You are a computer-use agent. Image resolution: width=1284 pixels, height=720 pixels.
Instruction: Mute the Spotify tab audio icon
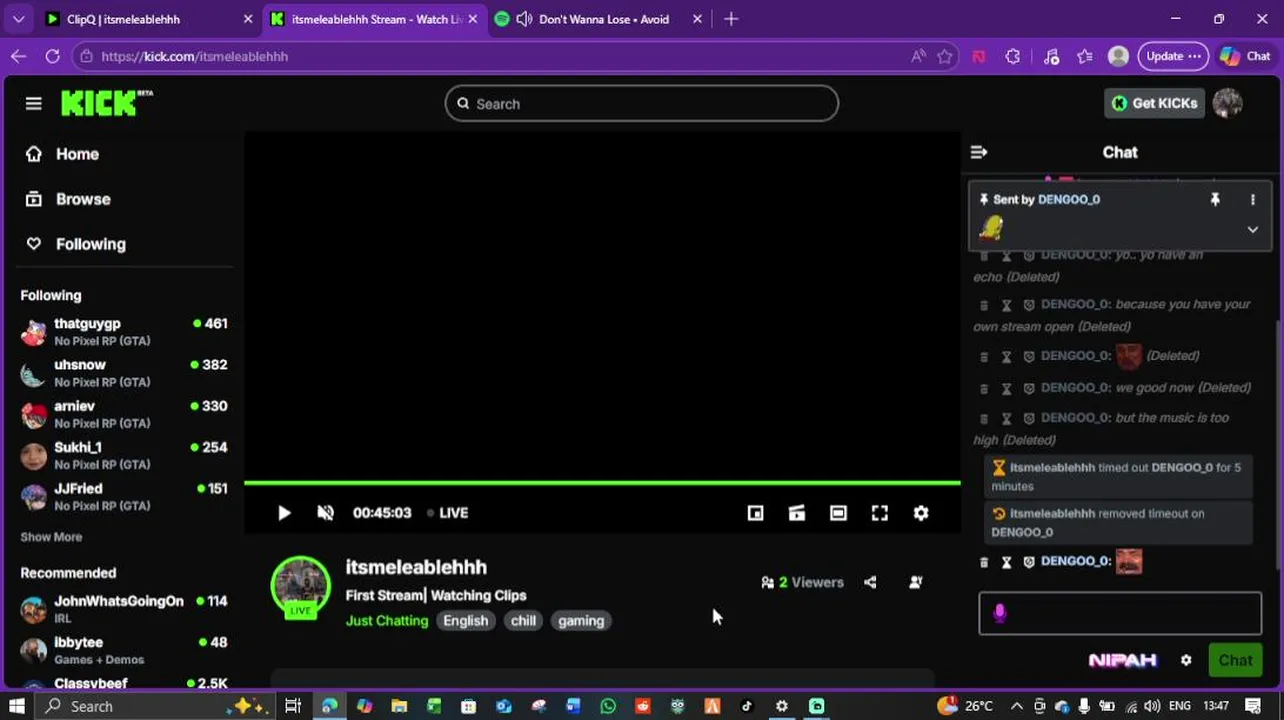(x=523, y=19)
